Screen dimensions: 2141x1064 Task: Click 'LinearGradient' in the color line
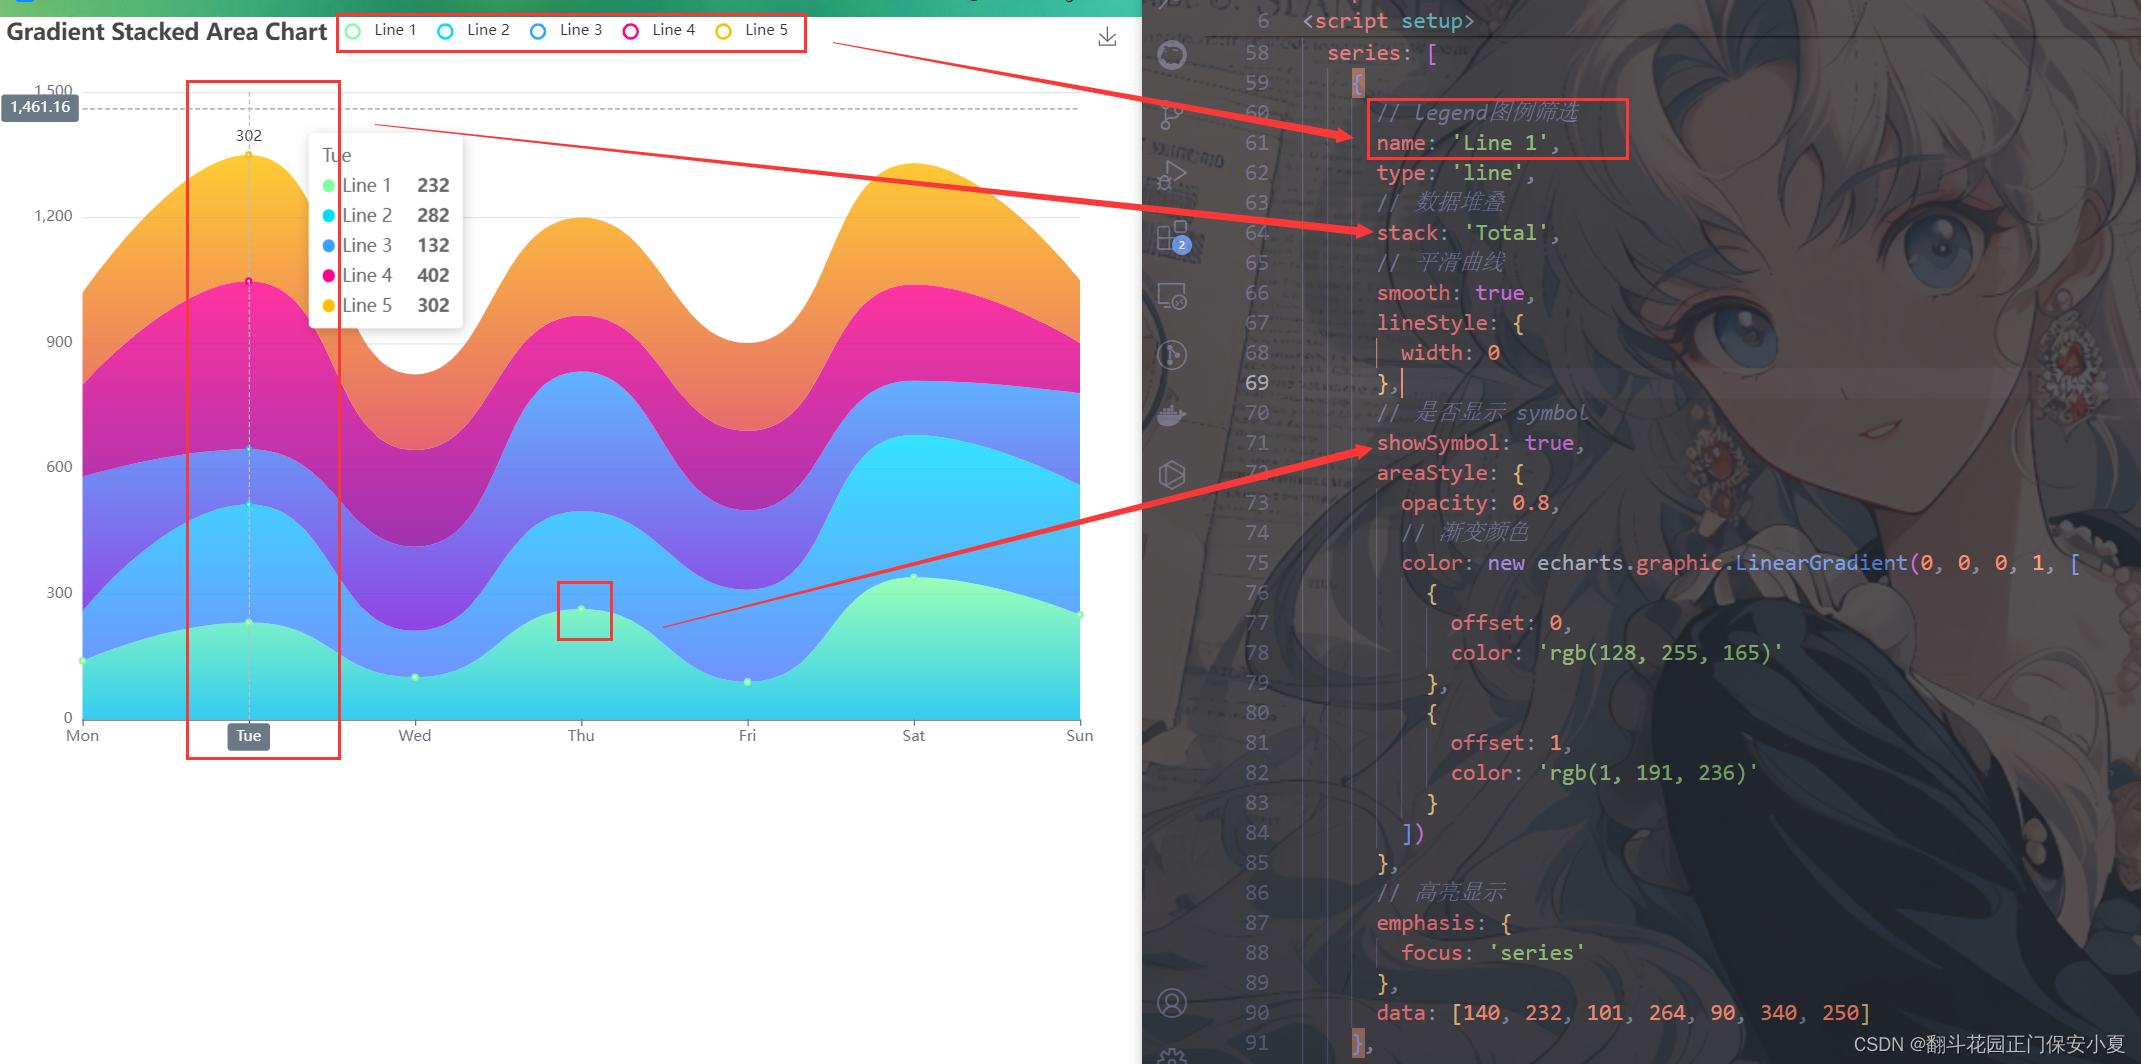[x=1820, y=563]
